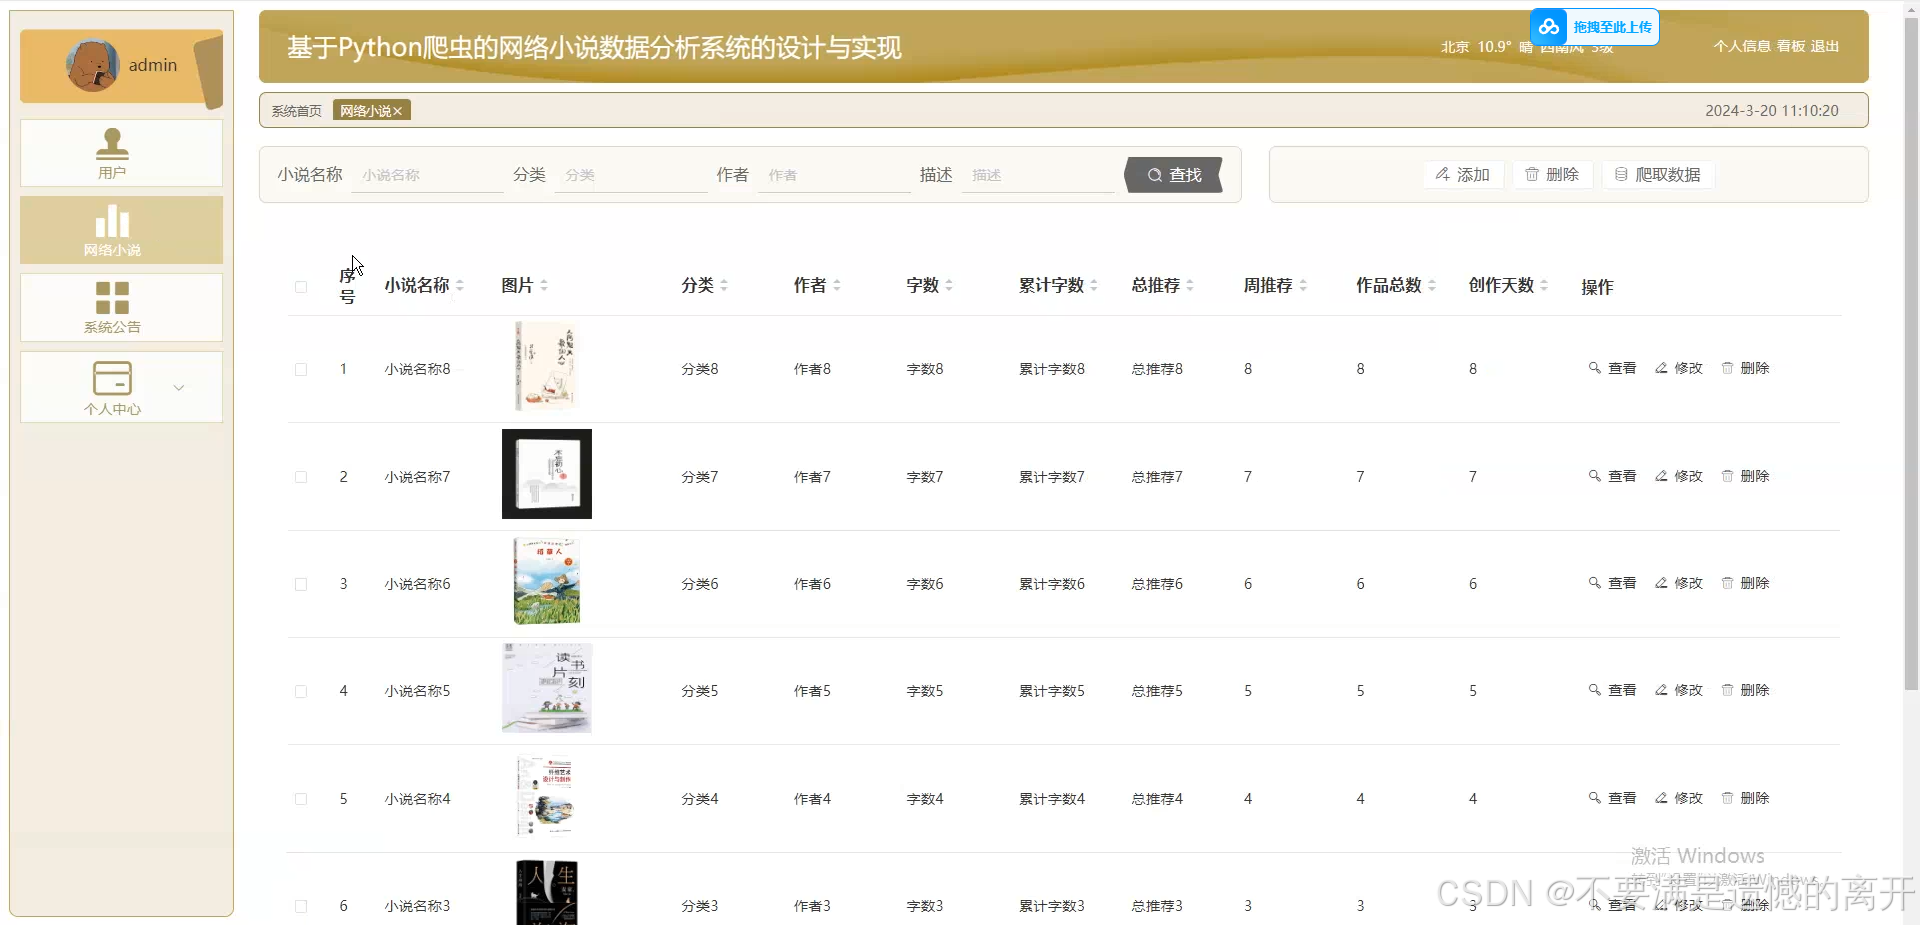This screenshot has width=1920, height=925.
Task: Click 查看 for 小说名称5
Action: pos(1612,690)
